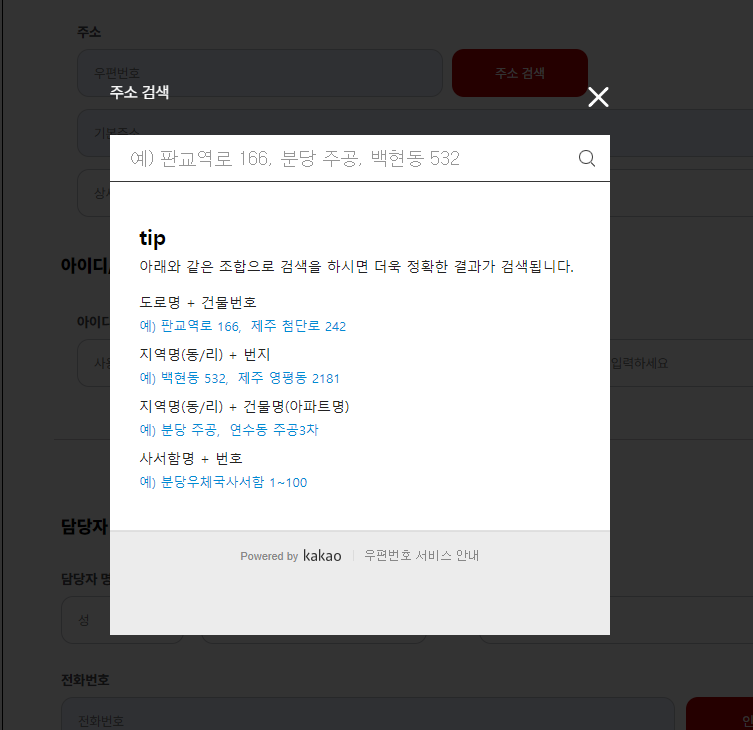Click example text 예) 백현동 532, 제주 영평동 2181

239,378
